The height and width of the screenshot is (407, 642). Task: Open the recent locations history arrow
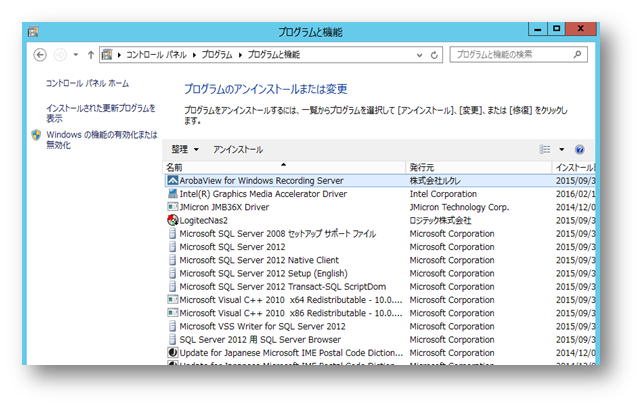tap(76, 54)
